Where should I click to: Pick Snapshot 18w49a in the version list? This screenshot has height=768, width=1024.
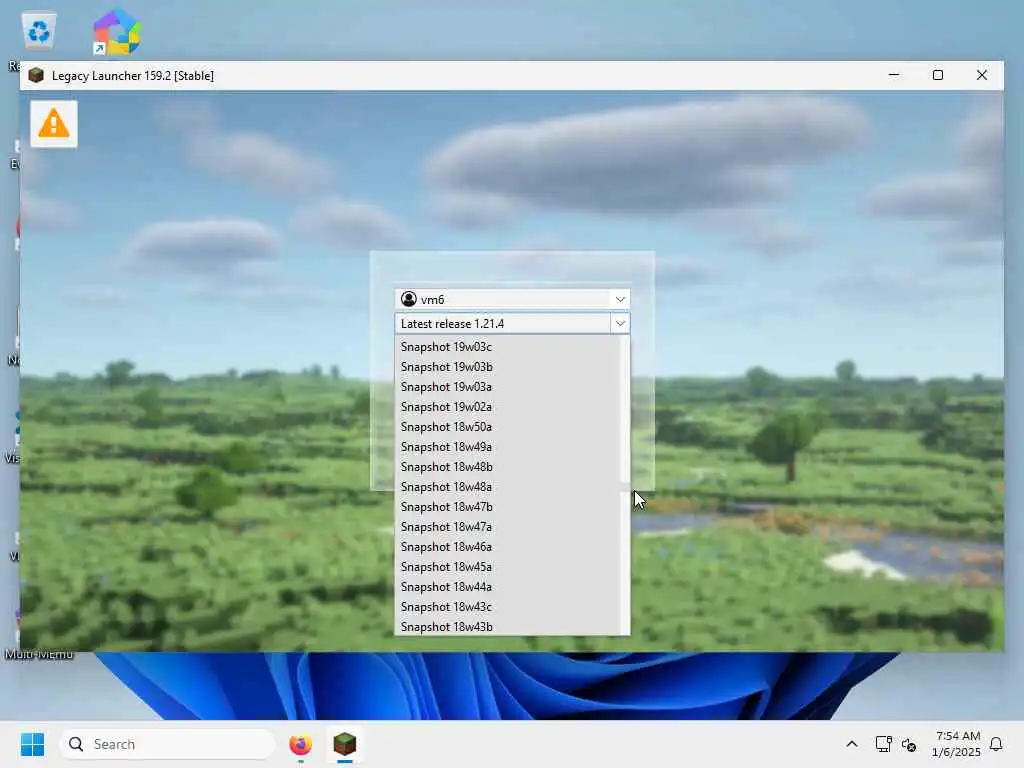(x=507, y=447)
